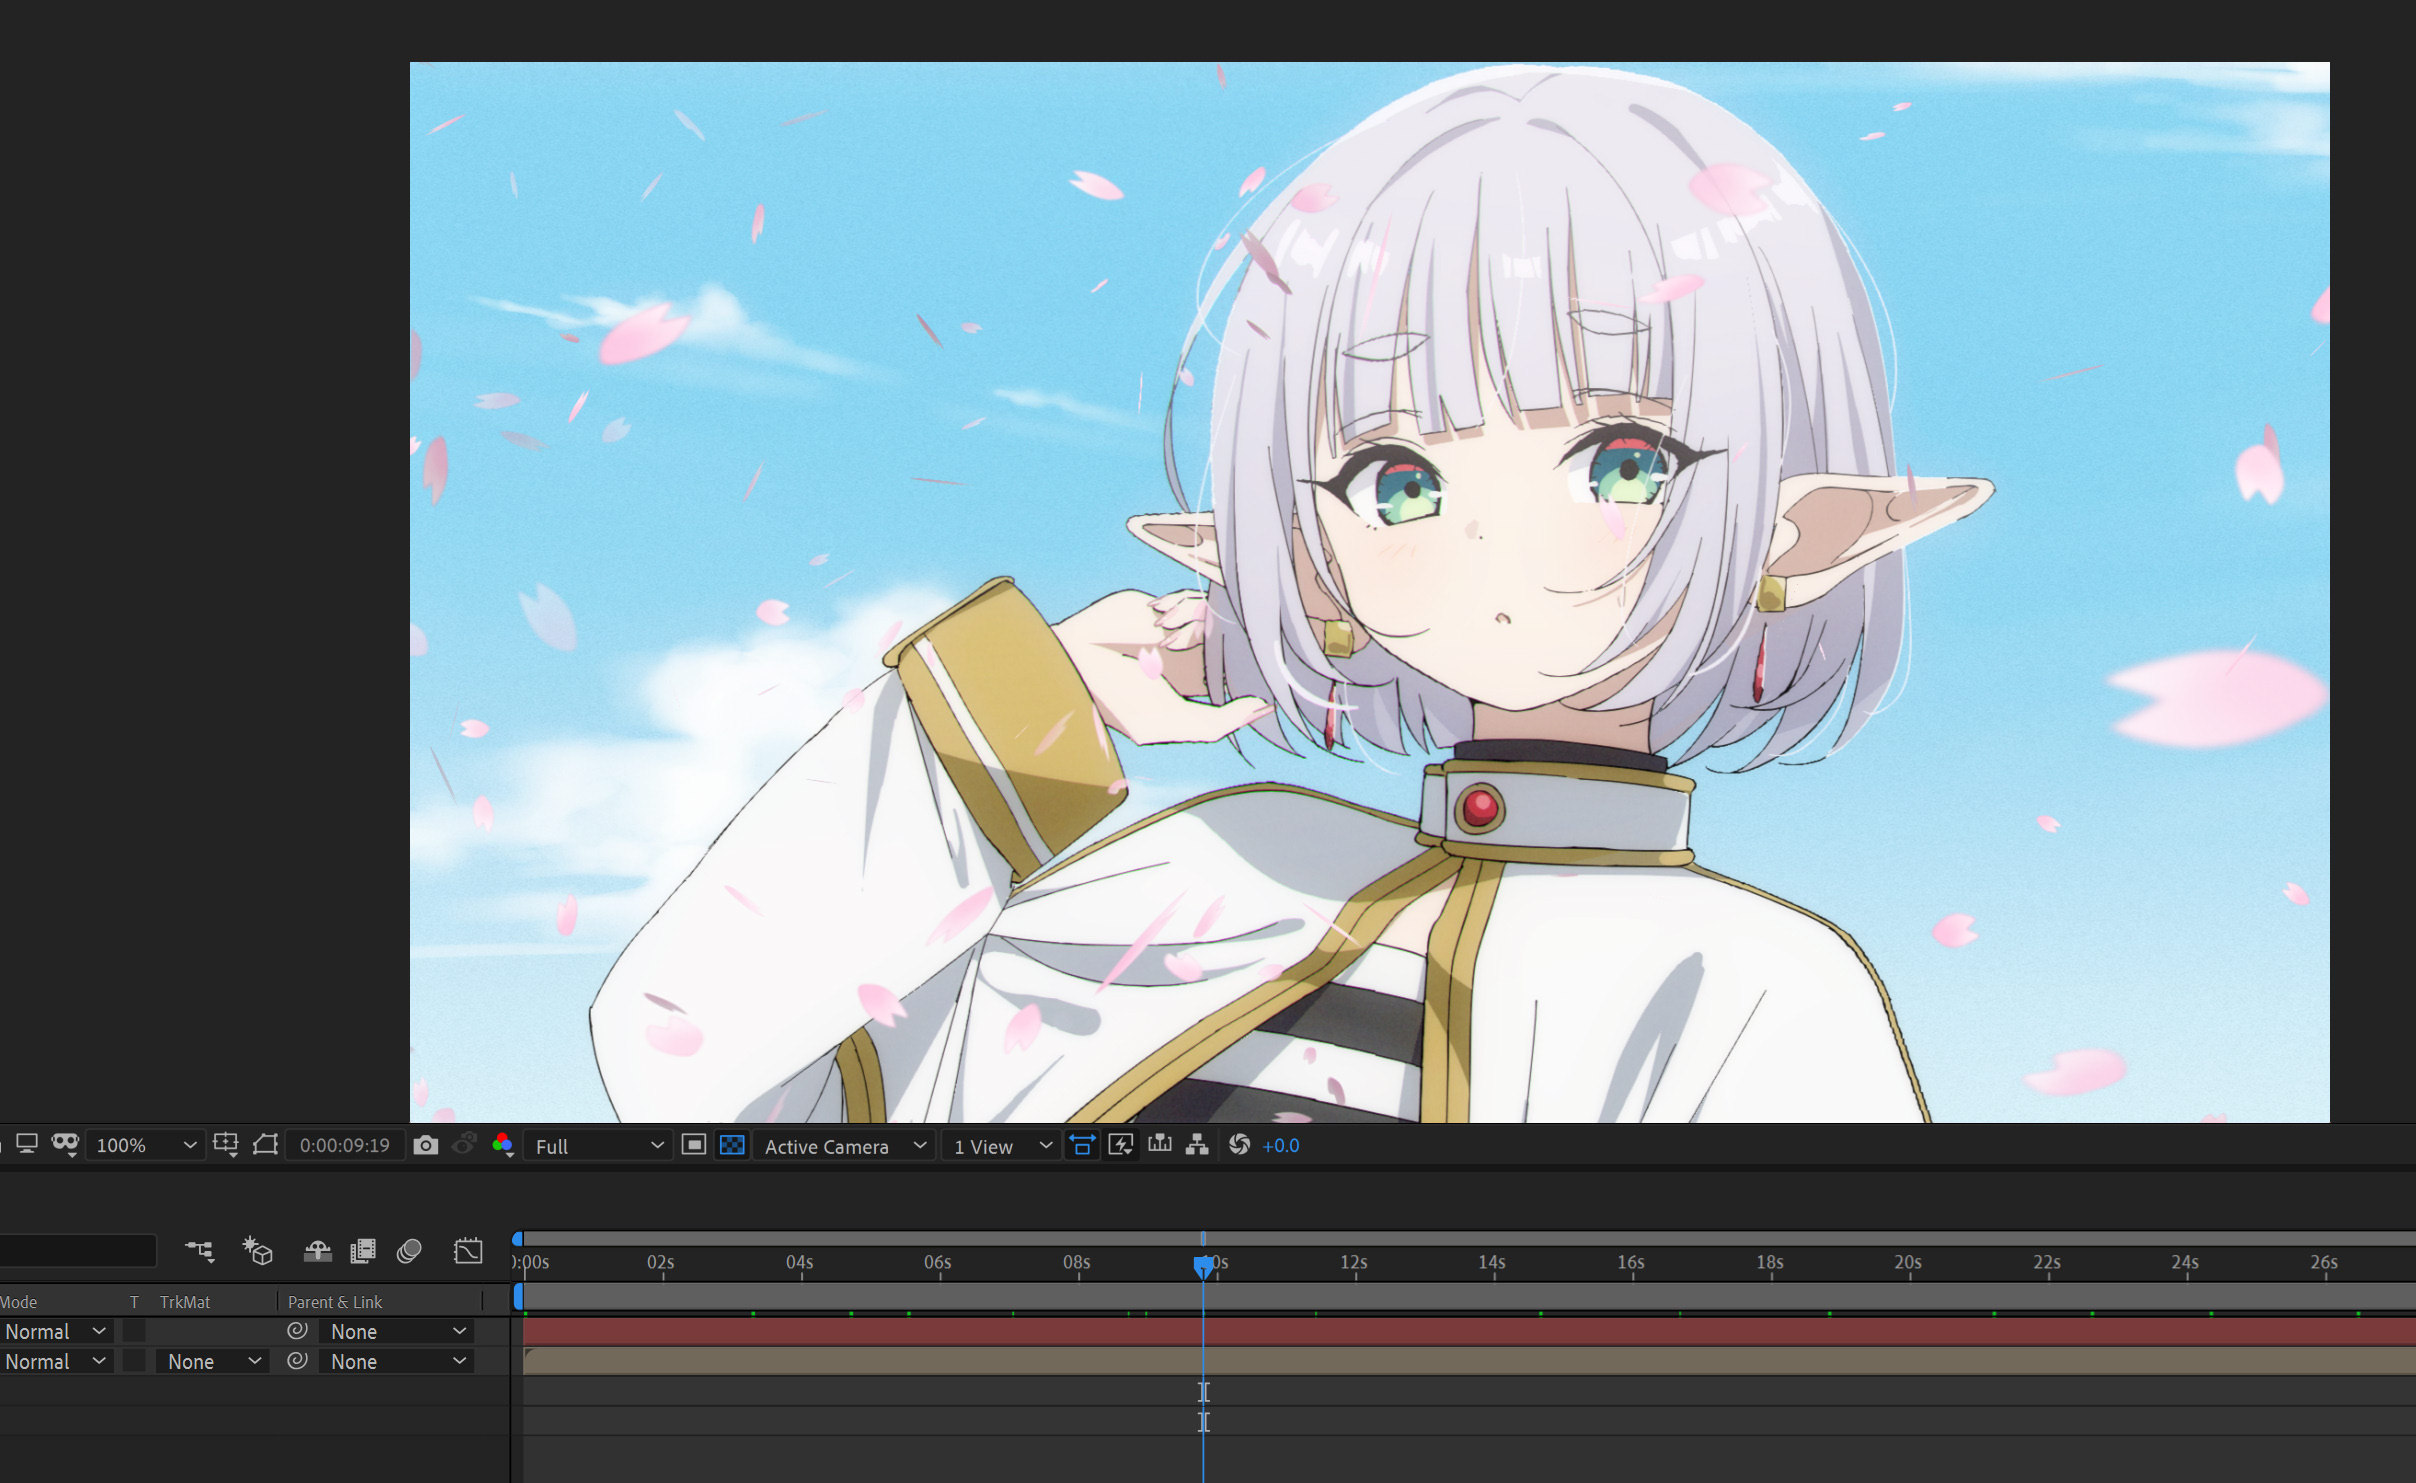
Task: Click the 24s mark on time ruler
Action: 2185,1262
